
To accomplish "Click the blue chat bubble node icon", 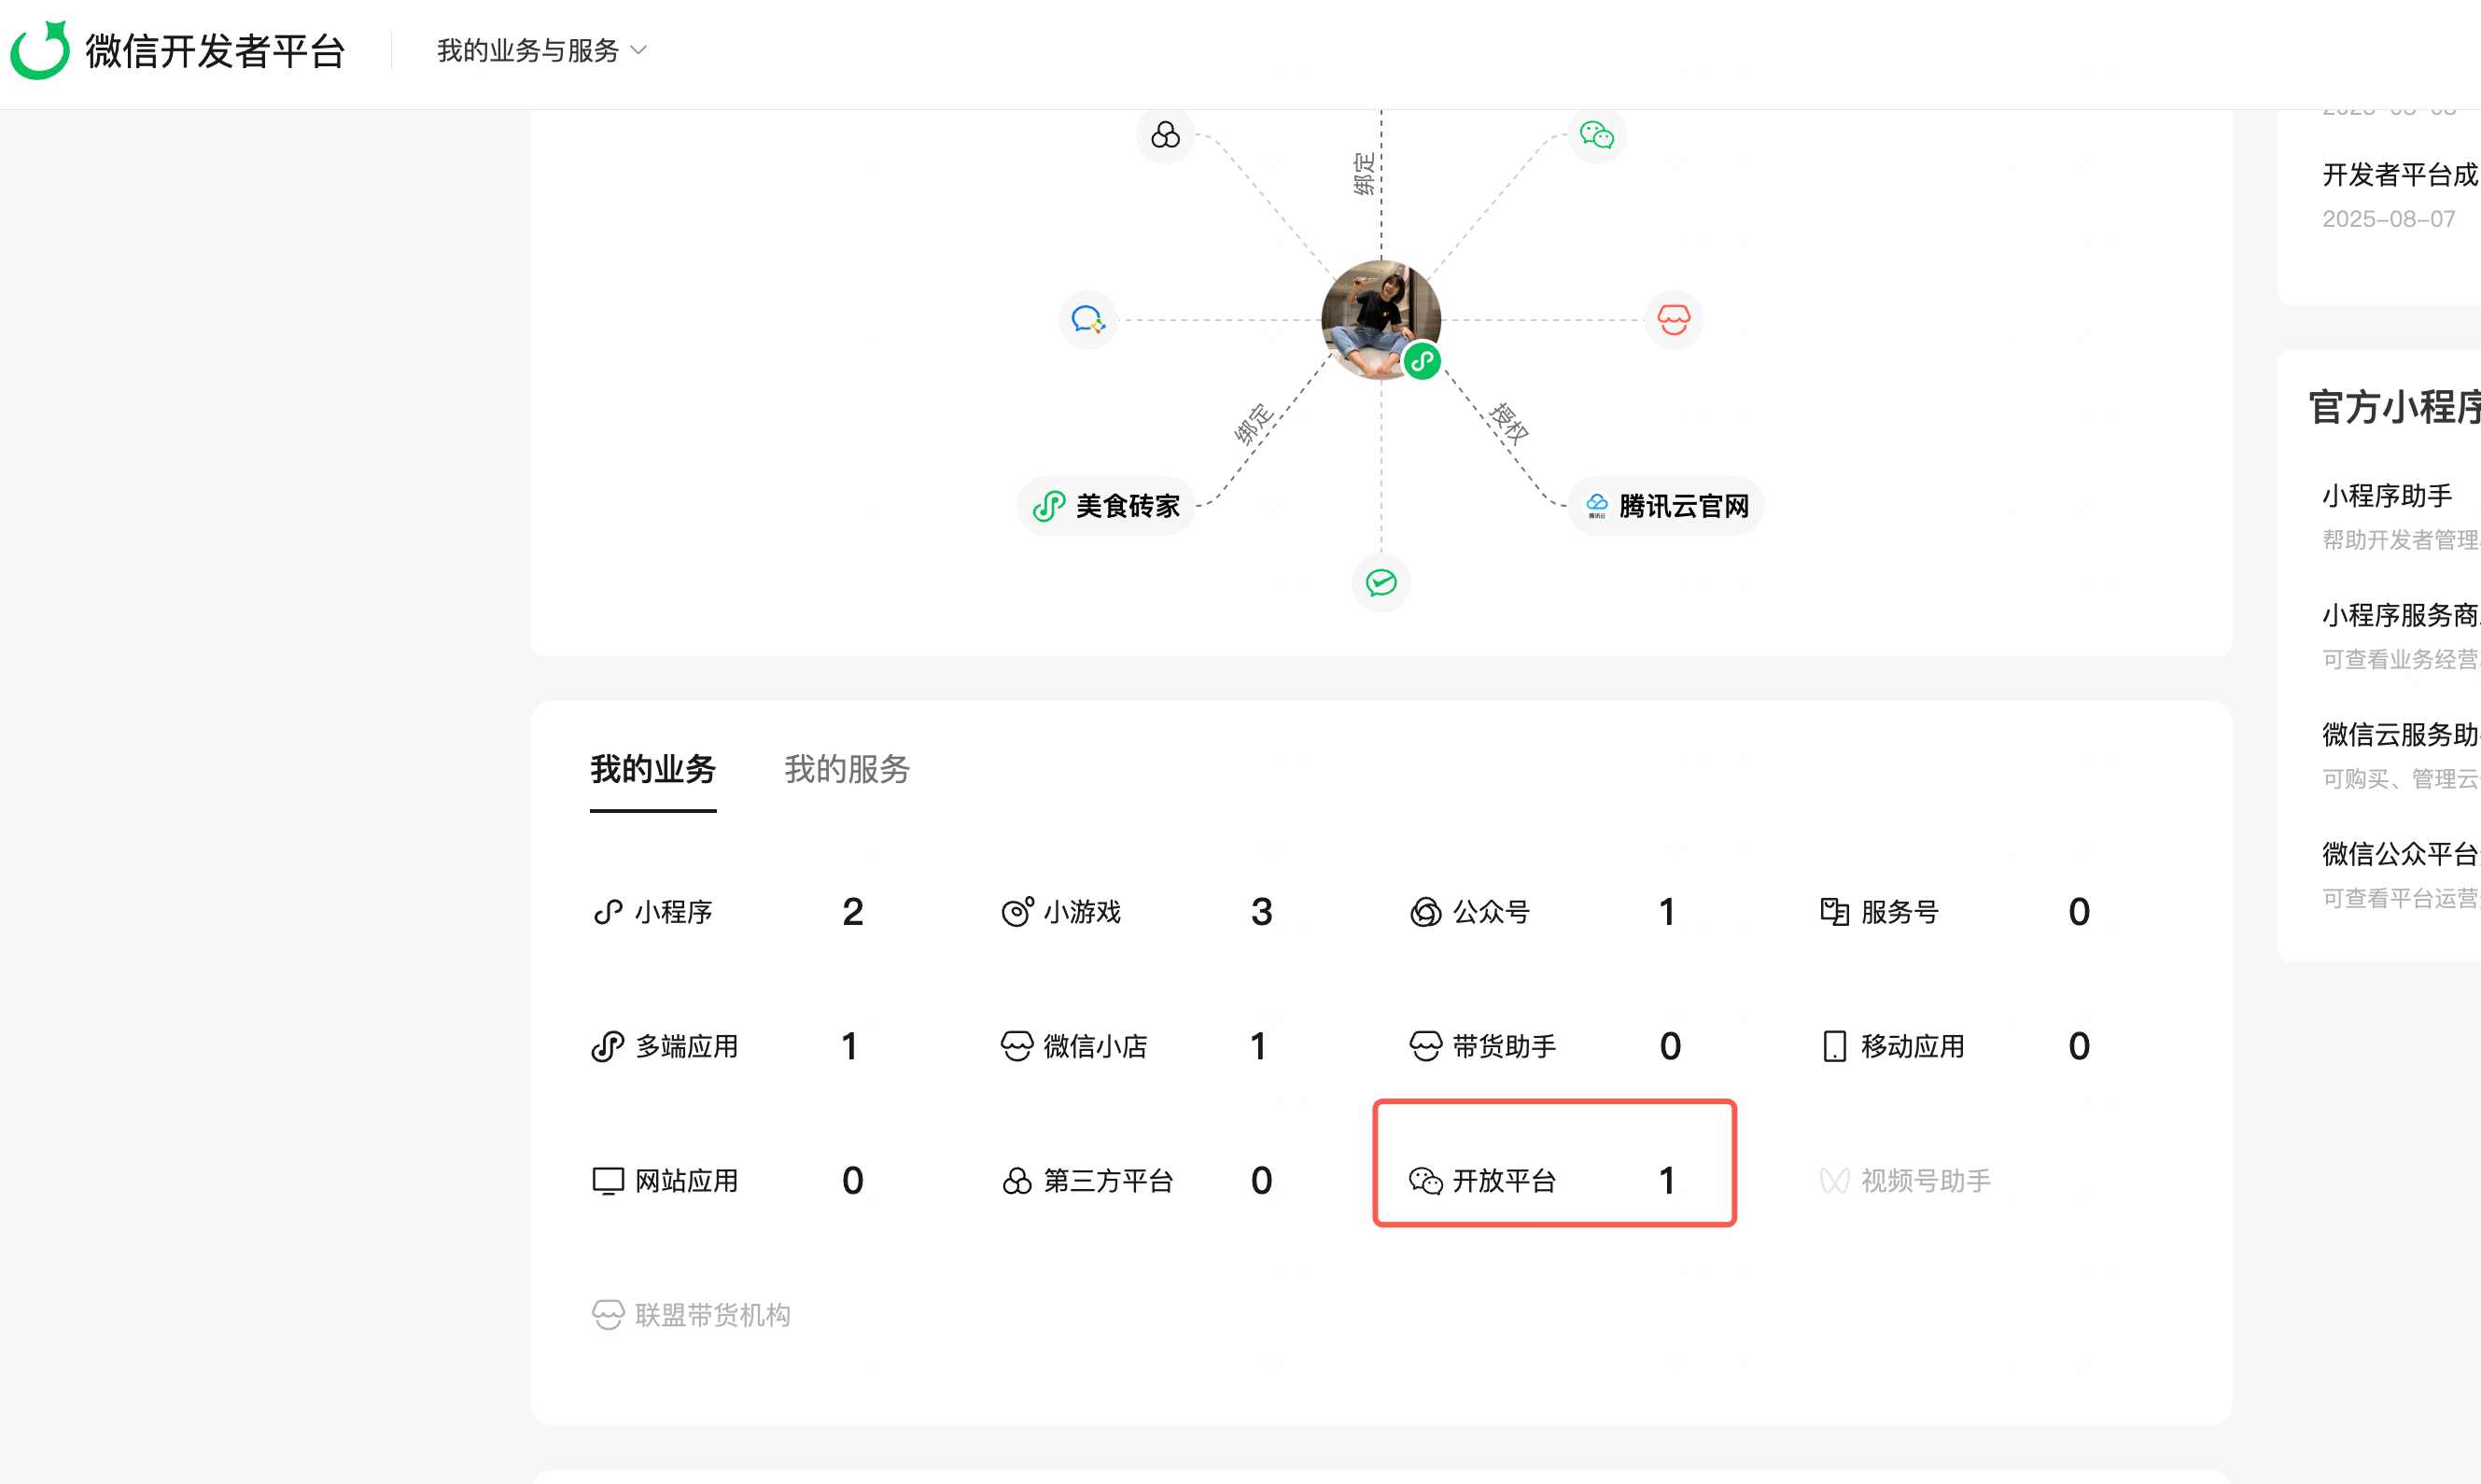I will [1088, 320].
